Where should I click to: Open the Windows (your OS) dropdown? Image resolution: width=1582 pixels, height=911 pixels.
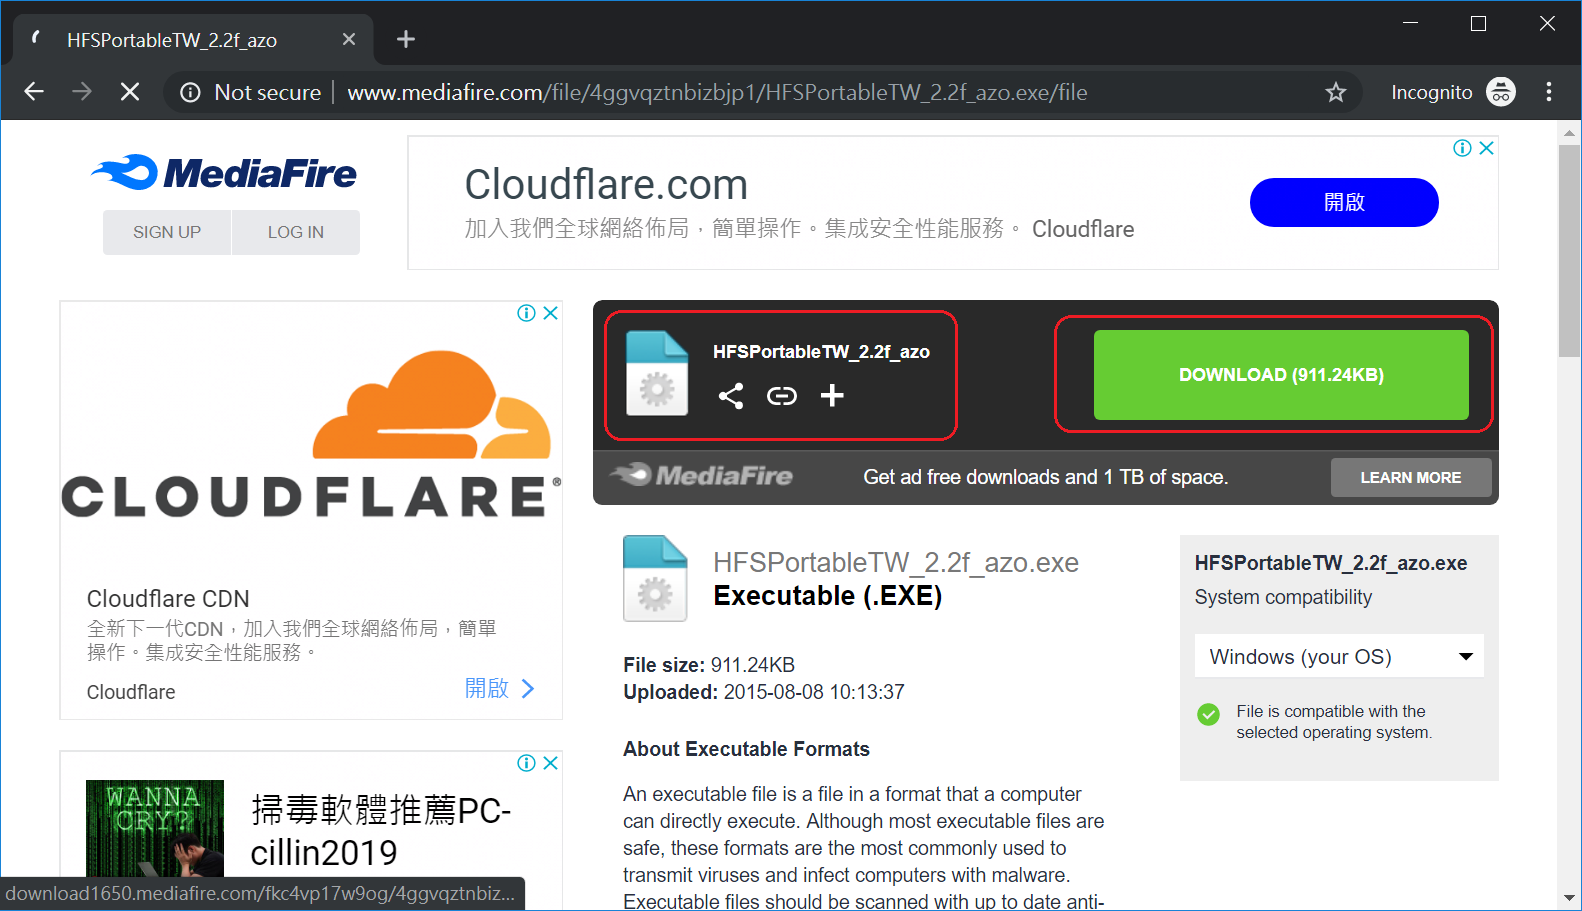(1339, 657)
